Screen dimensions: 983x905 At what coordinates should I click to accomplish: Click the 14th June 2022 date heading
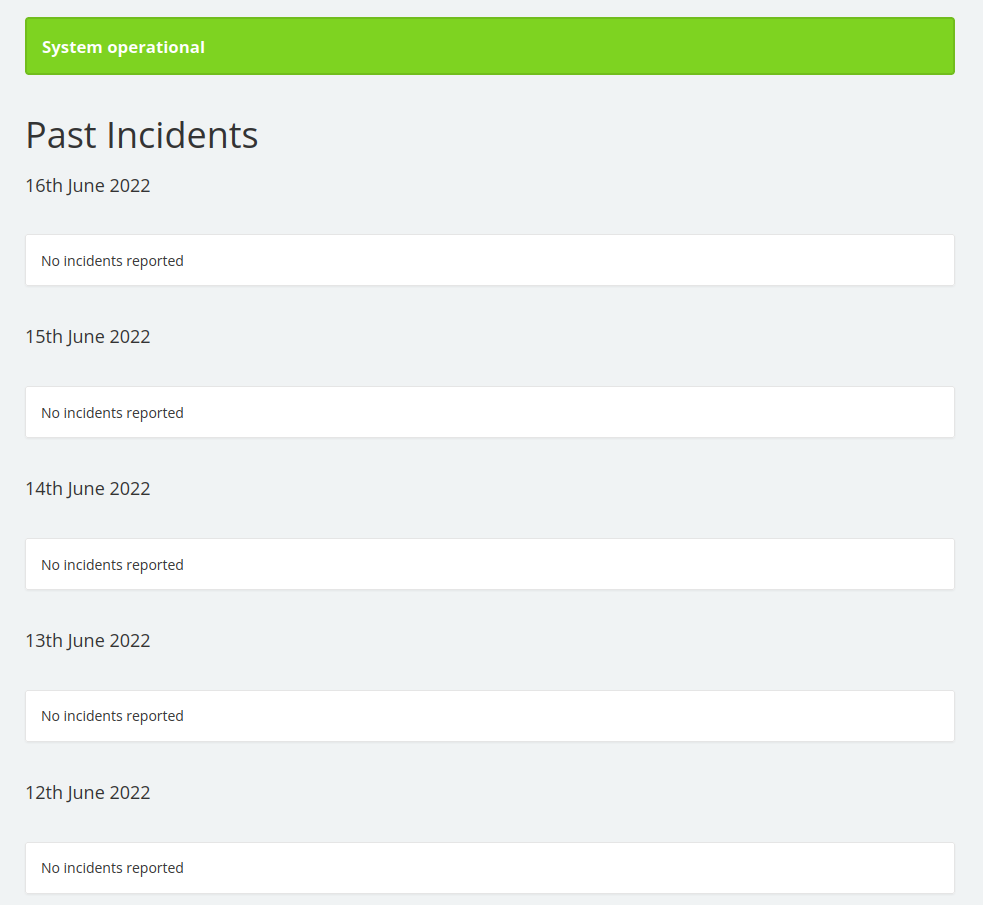(88, 489)
